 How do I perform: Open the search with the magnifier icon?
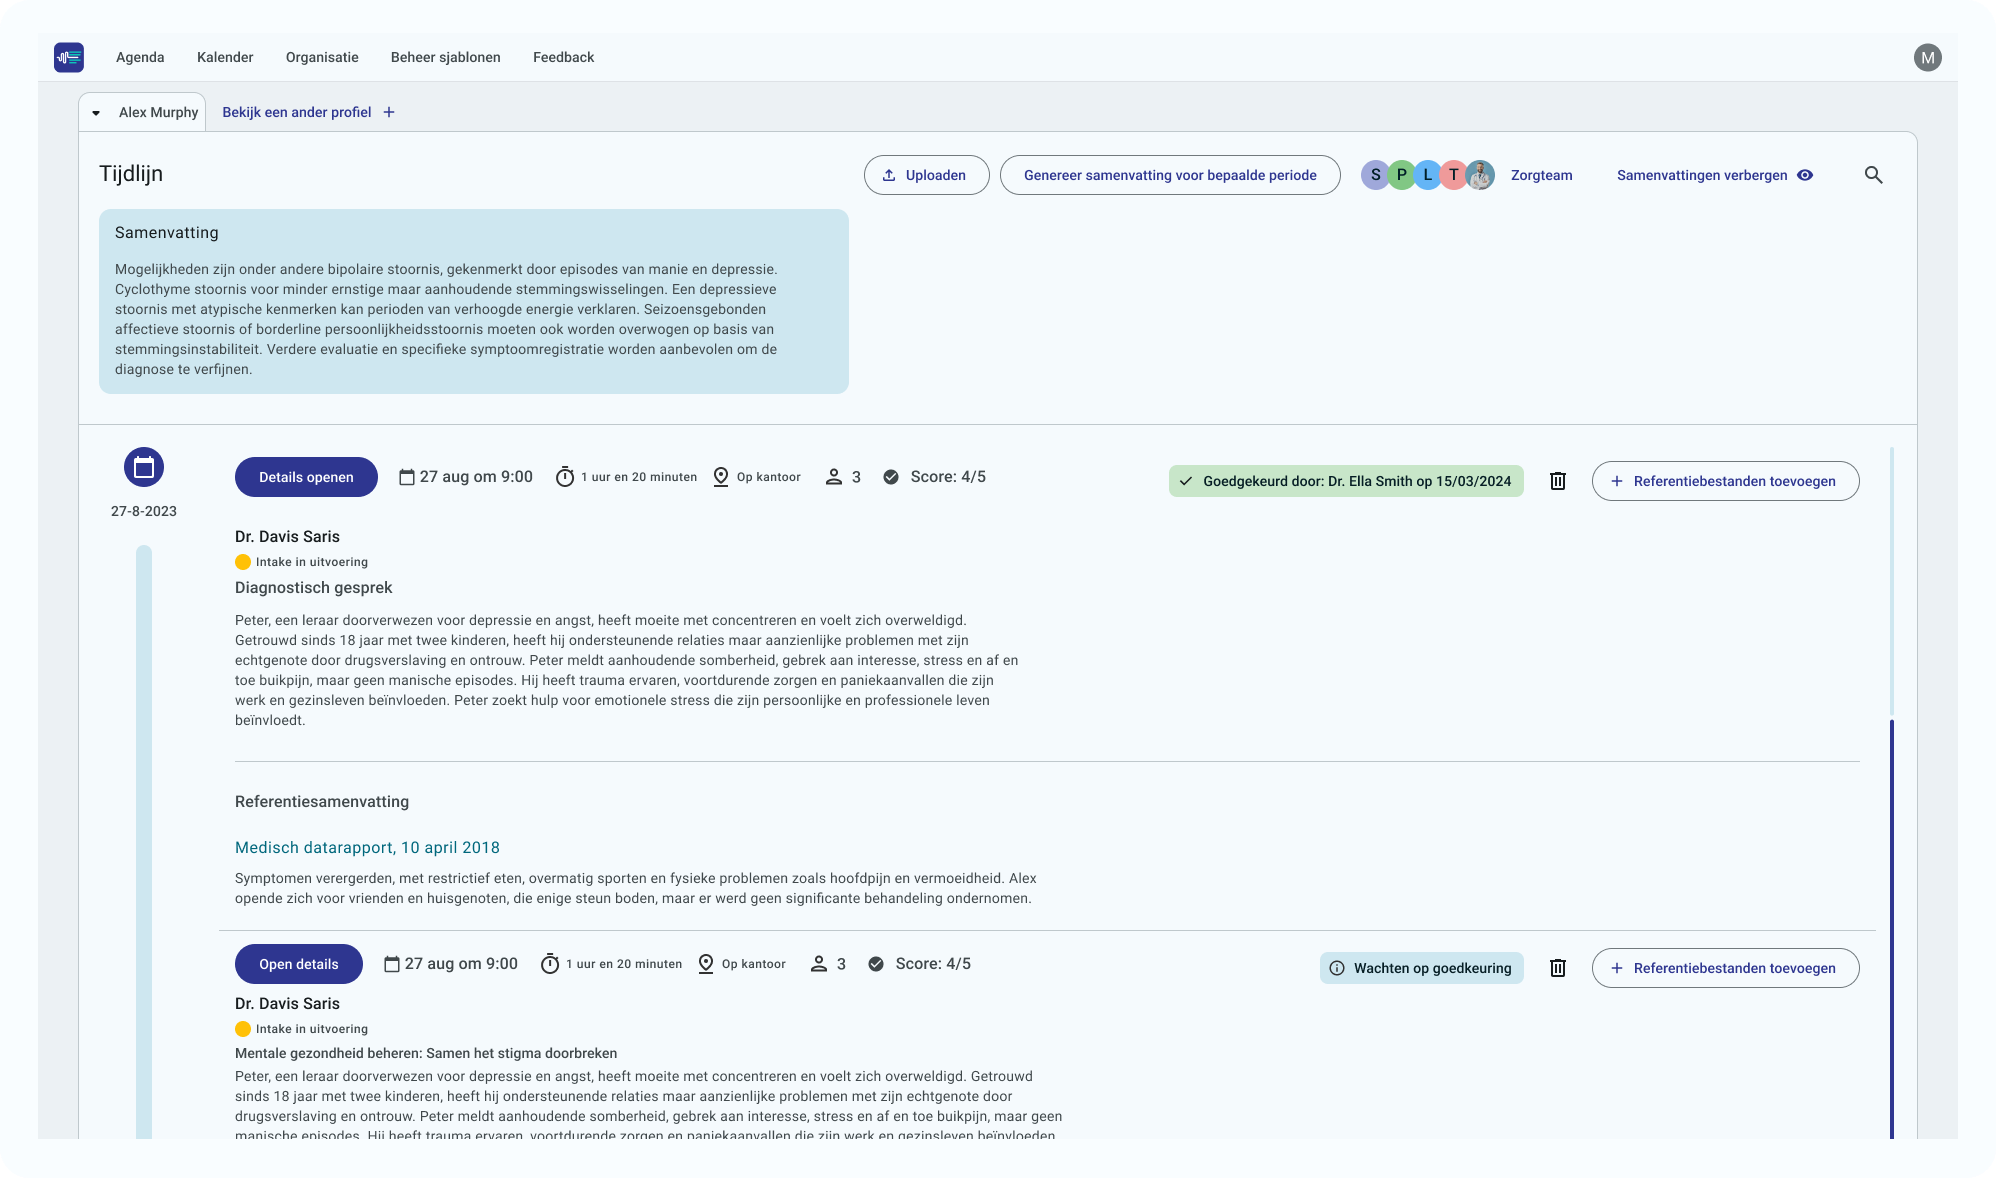coord(1874,174)
